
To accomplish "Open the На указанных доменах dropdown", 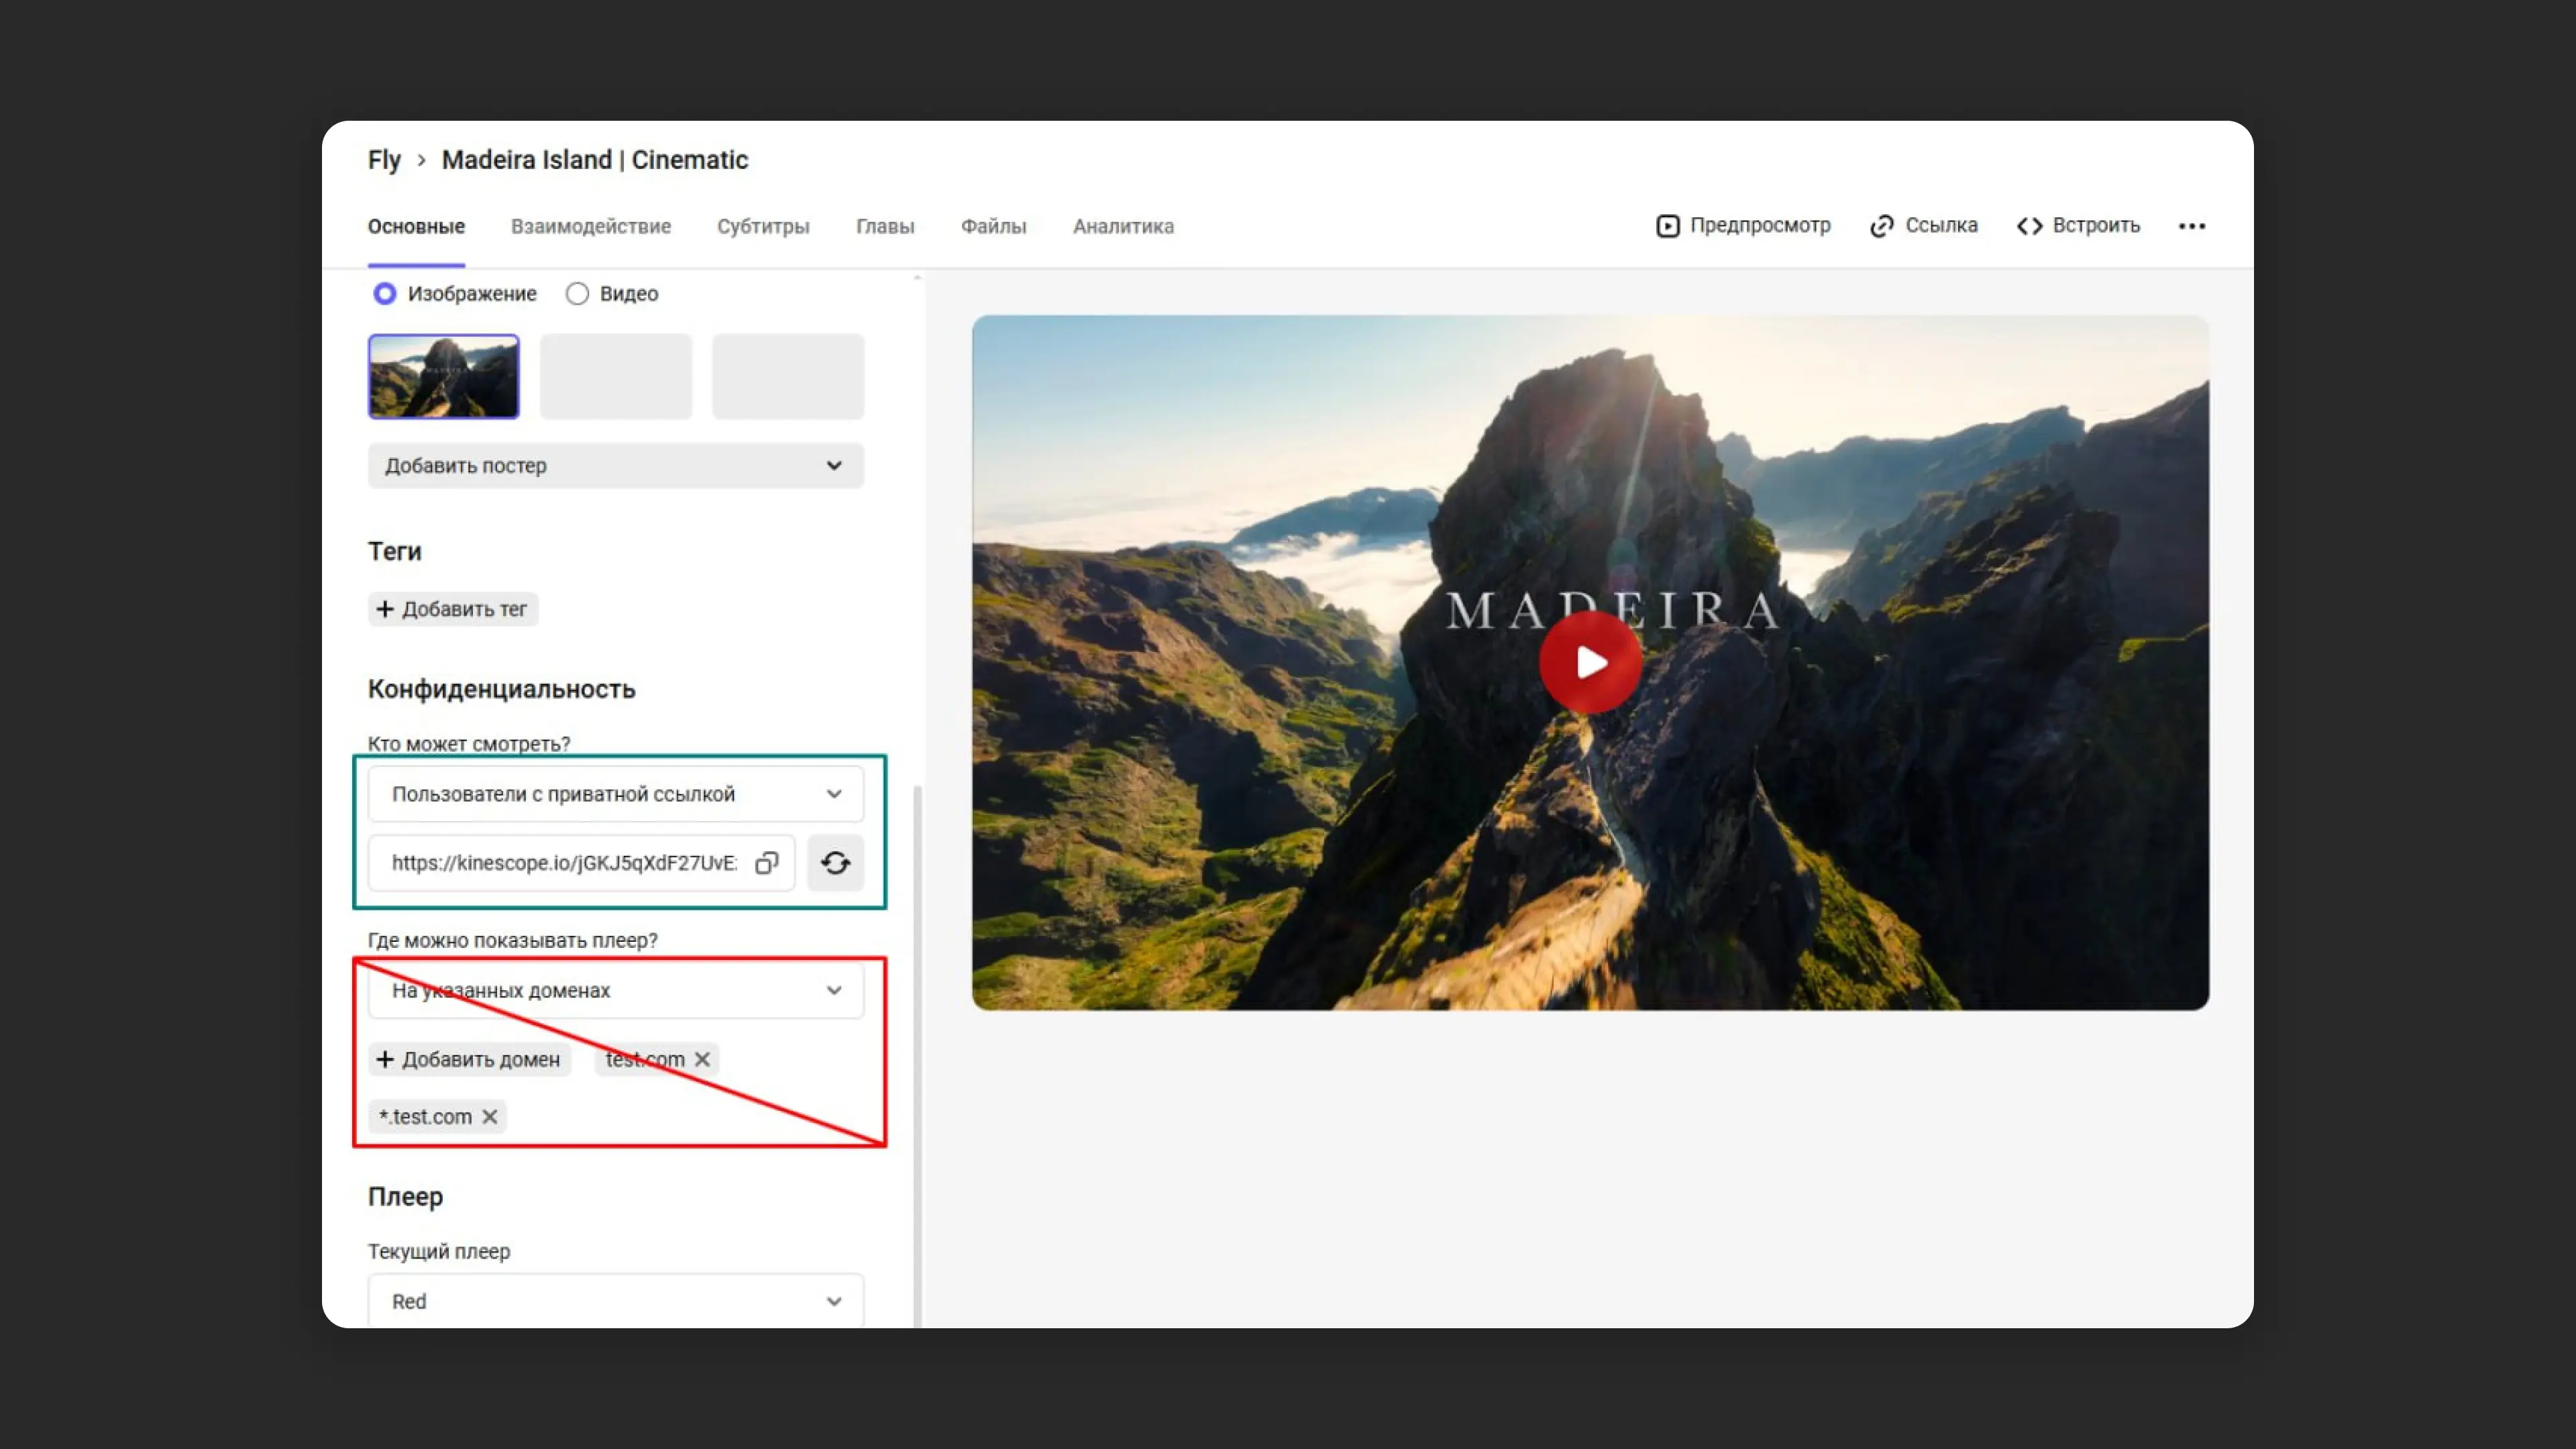I will point(615,990).
